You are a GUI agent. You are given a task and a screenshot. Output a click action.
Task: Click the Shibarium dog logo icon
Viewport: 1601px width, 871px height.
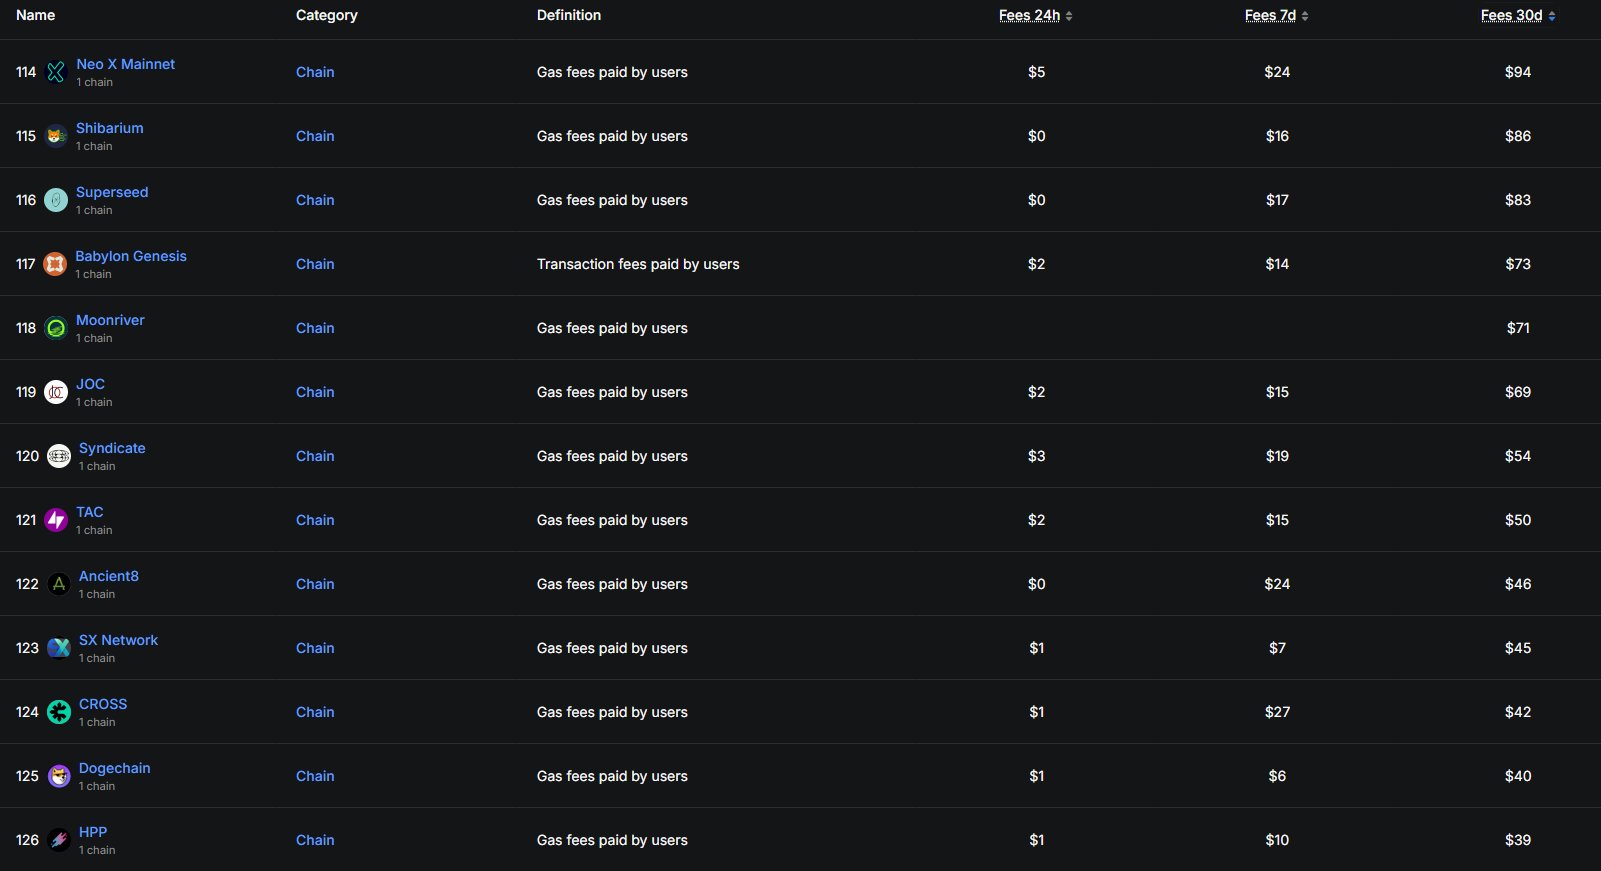coord(56,136)
